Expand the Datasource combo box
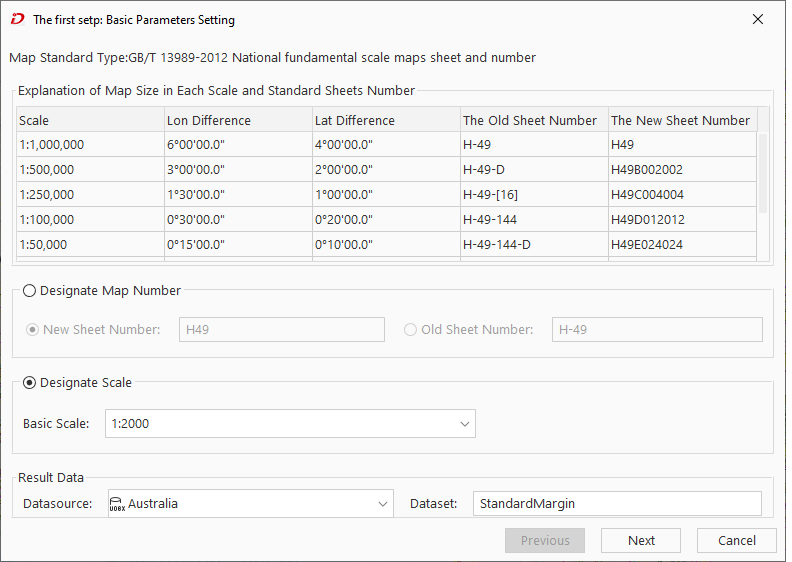The width and height of the screenshot is (792, 562). [x=384, y=504]
